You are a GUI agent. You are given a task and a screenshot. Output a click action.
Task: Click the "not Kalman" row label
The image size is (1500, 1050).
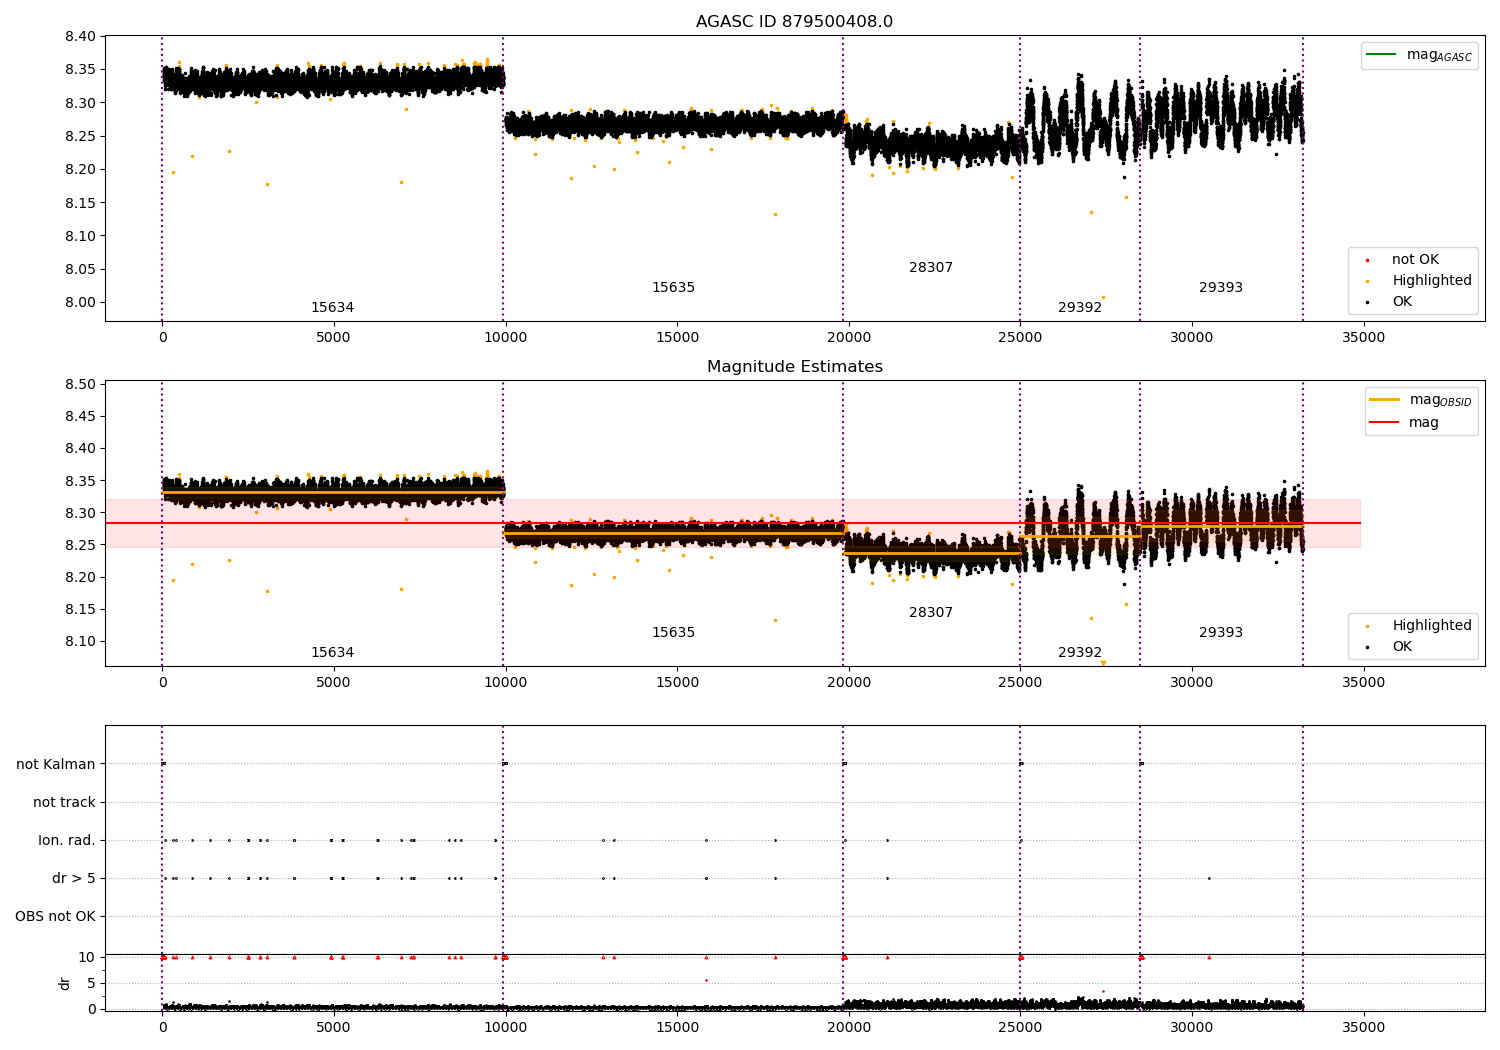point(56,764)
